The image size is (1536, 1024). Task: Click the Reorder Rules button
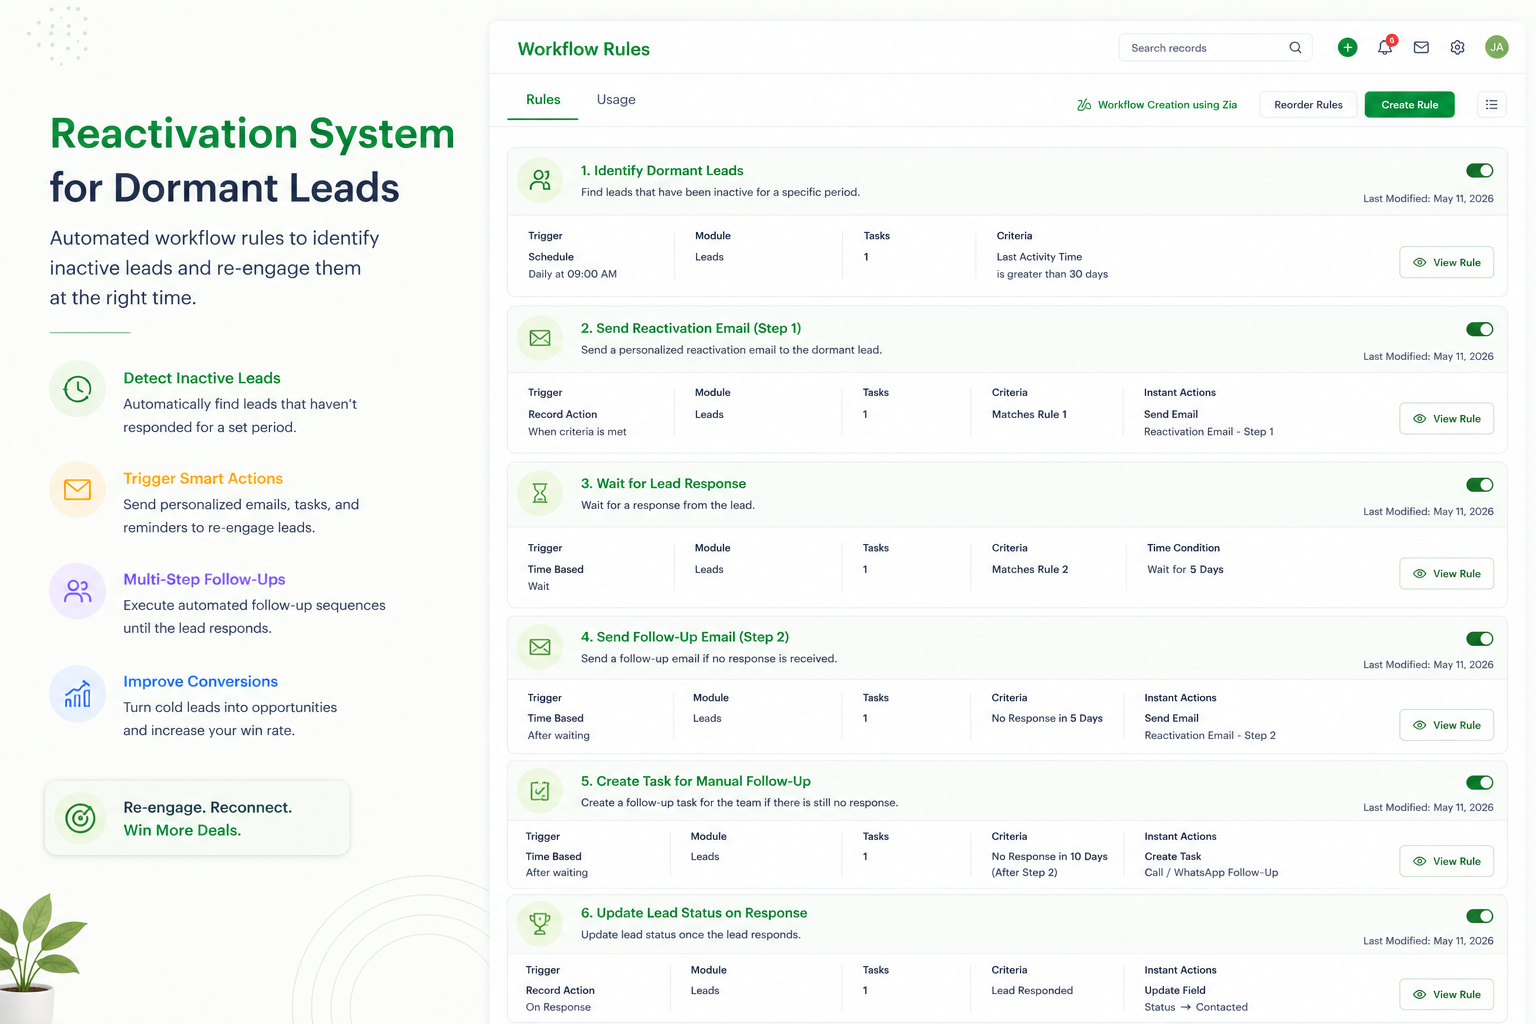point(1308,105)
